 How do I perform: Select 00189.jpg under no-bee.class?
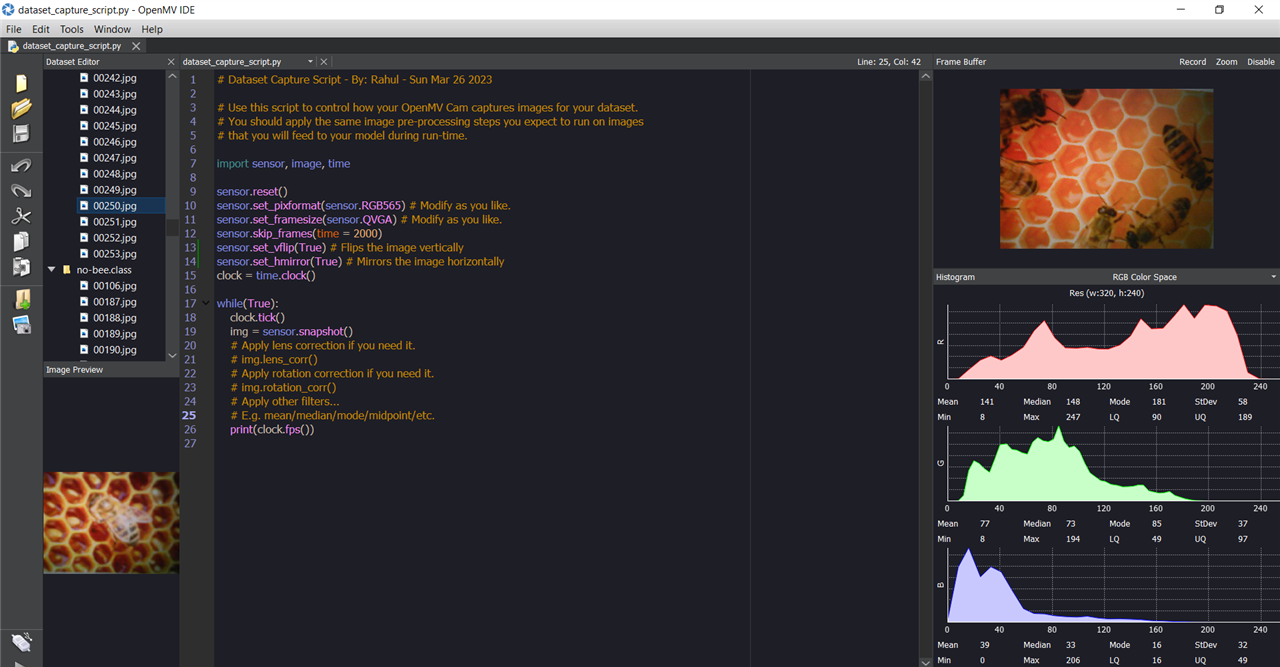(114, 334)
